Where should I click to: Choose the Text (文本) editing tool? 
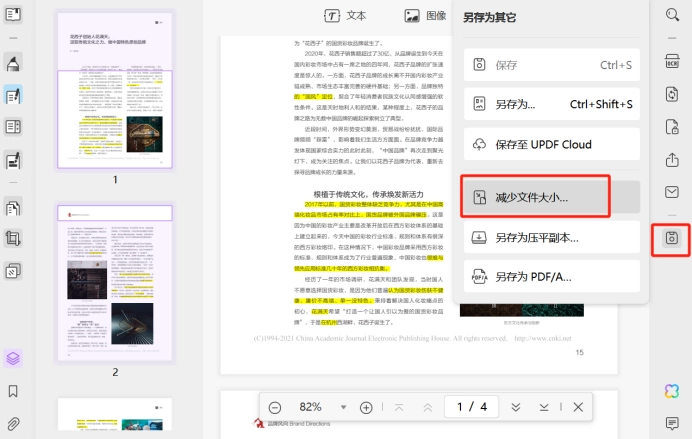point(345,15)
